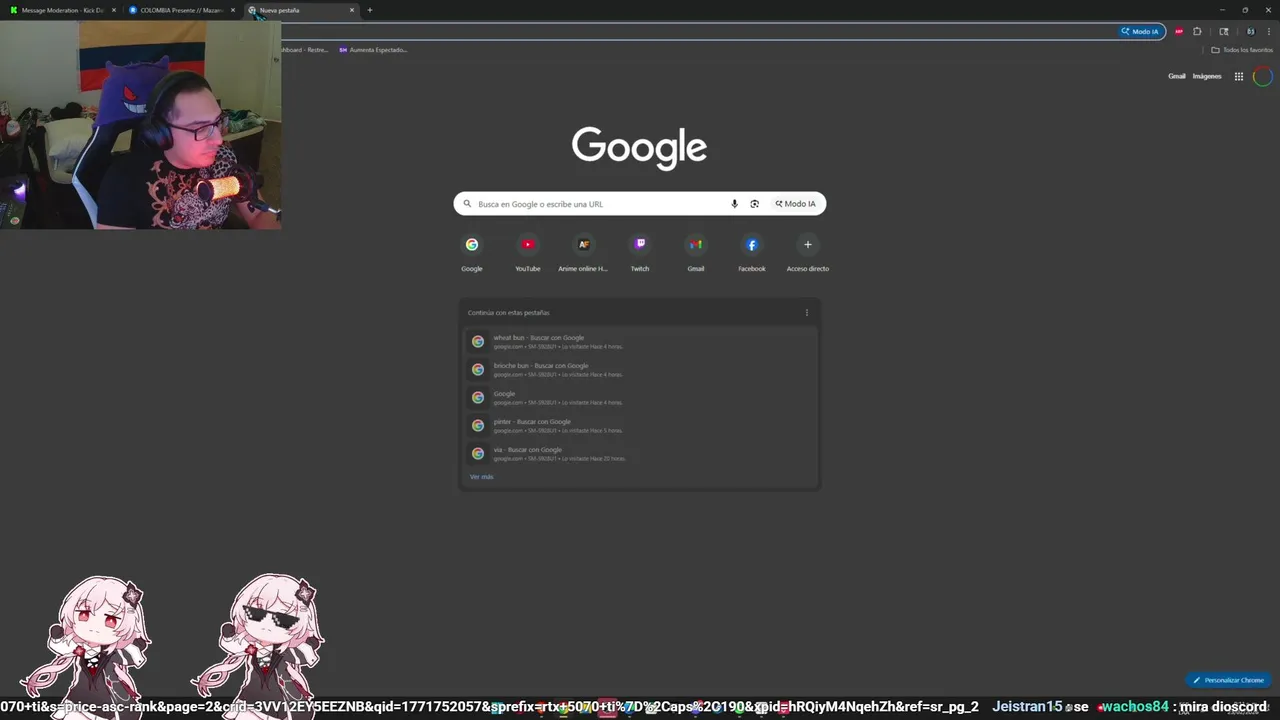
Task: Click the Google icon beside via entry
Action: 478,453
